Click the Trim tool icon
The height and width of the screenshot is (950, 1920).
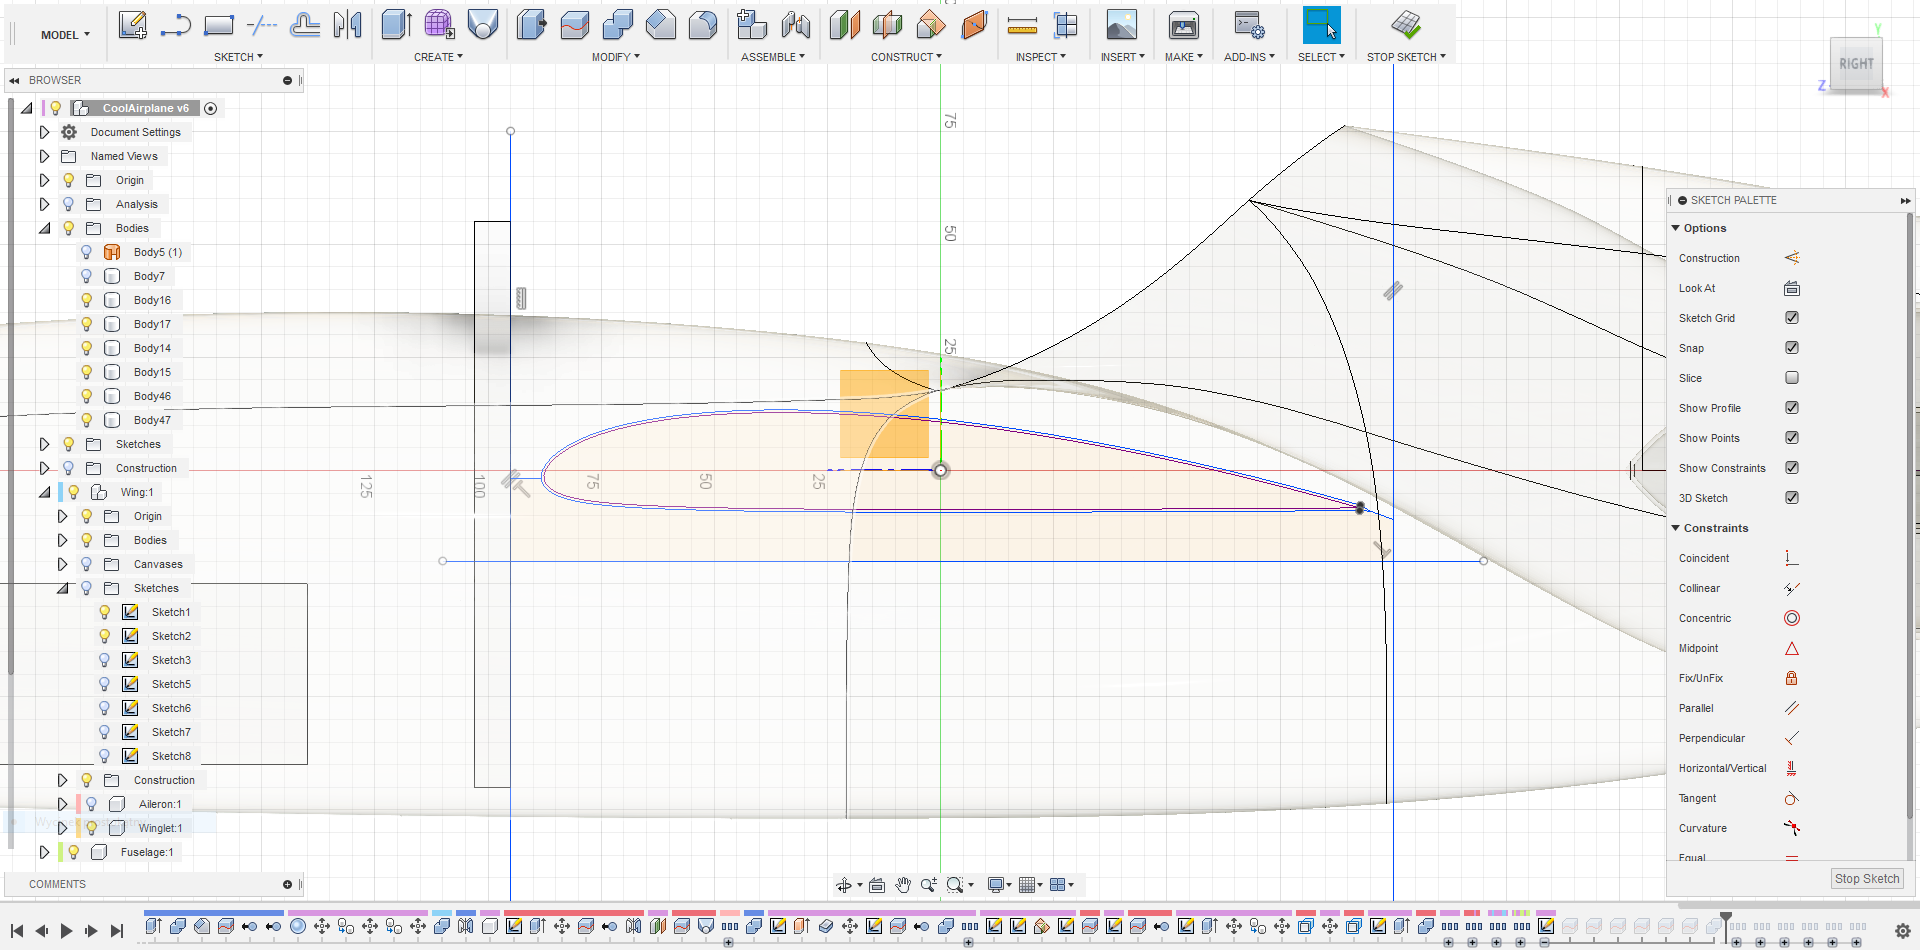(262, 25)
